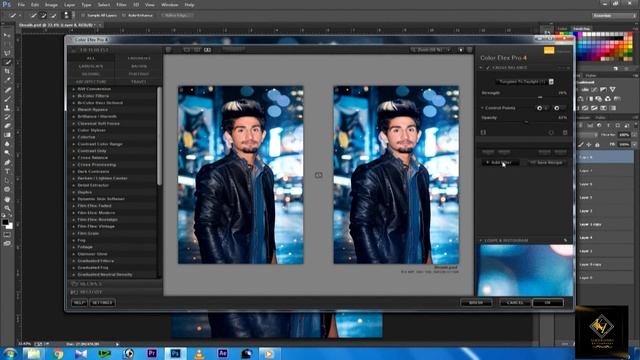Toggle the Auto-Enhance checkbox
This screenshot has height=360, width=640.
pos(124,16)
